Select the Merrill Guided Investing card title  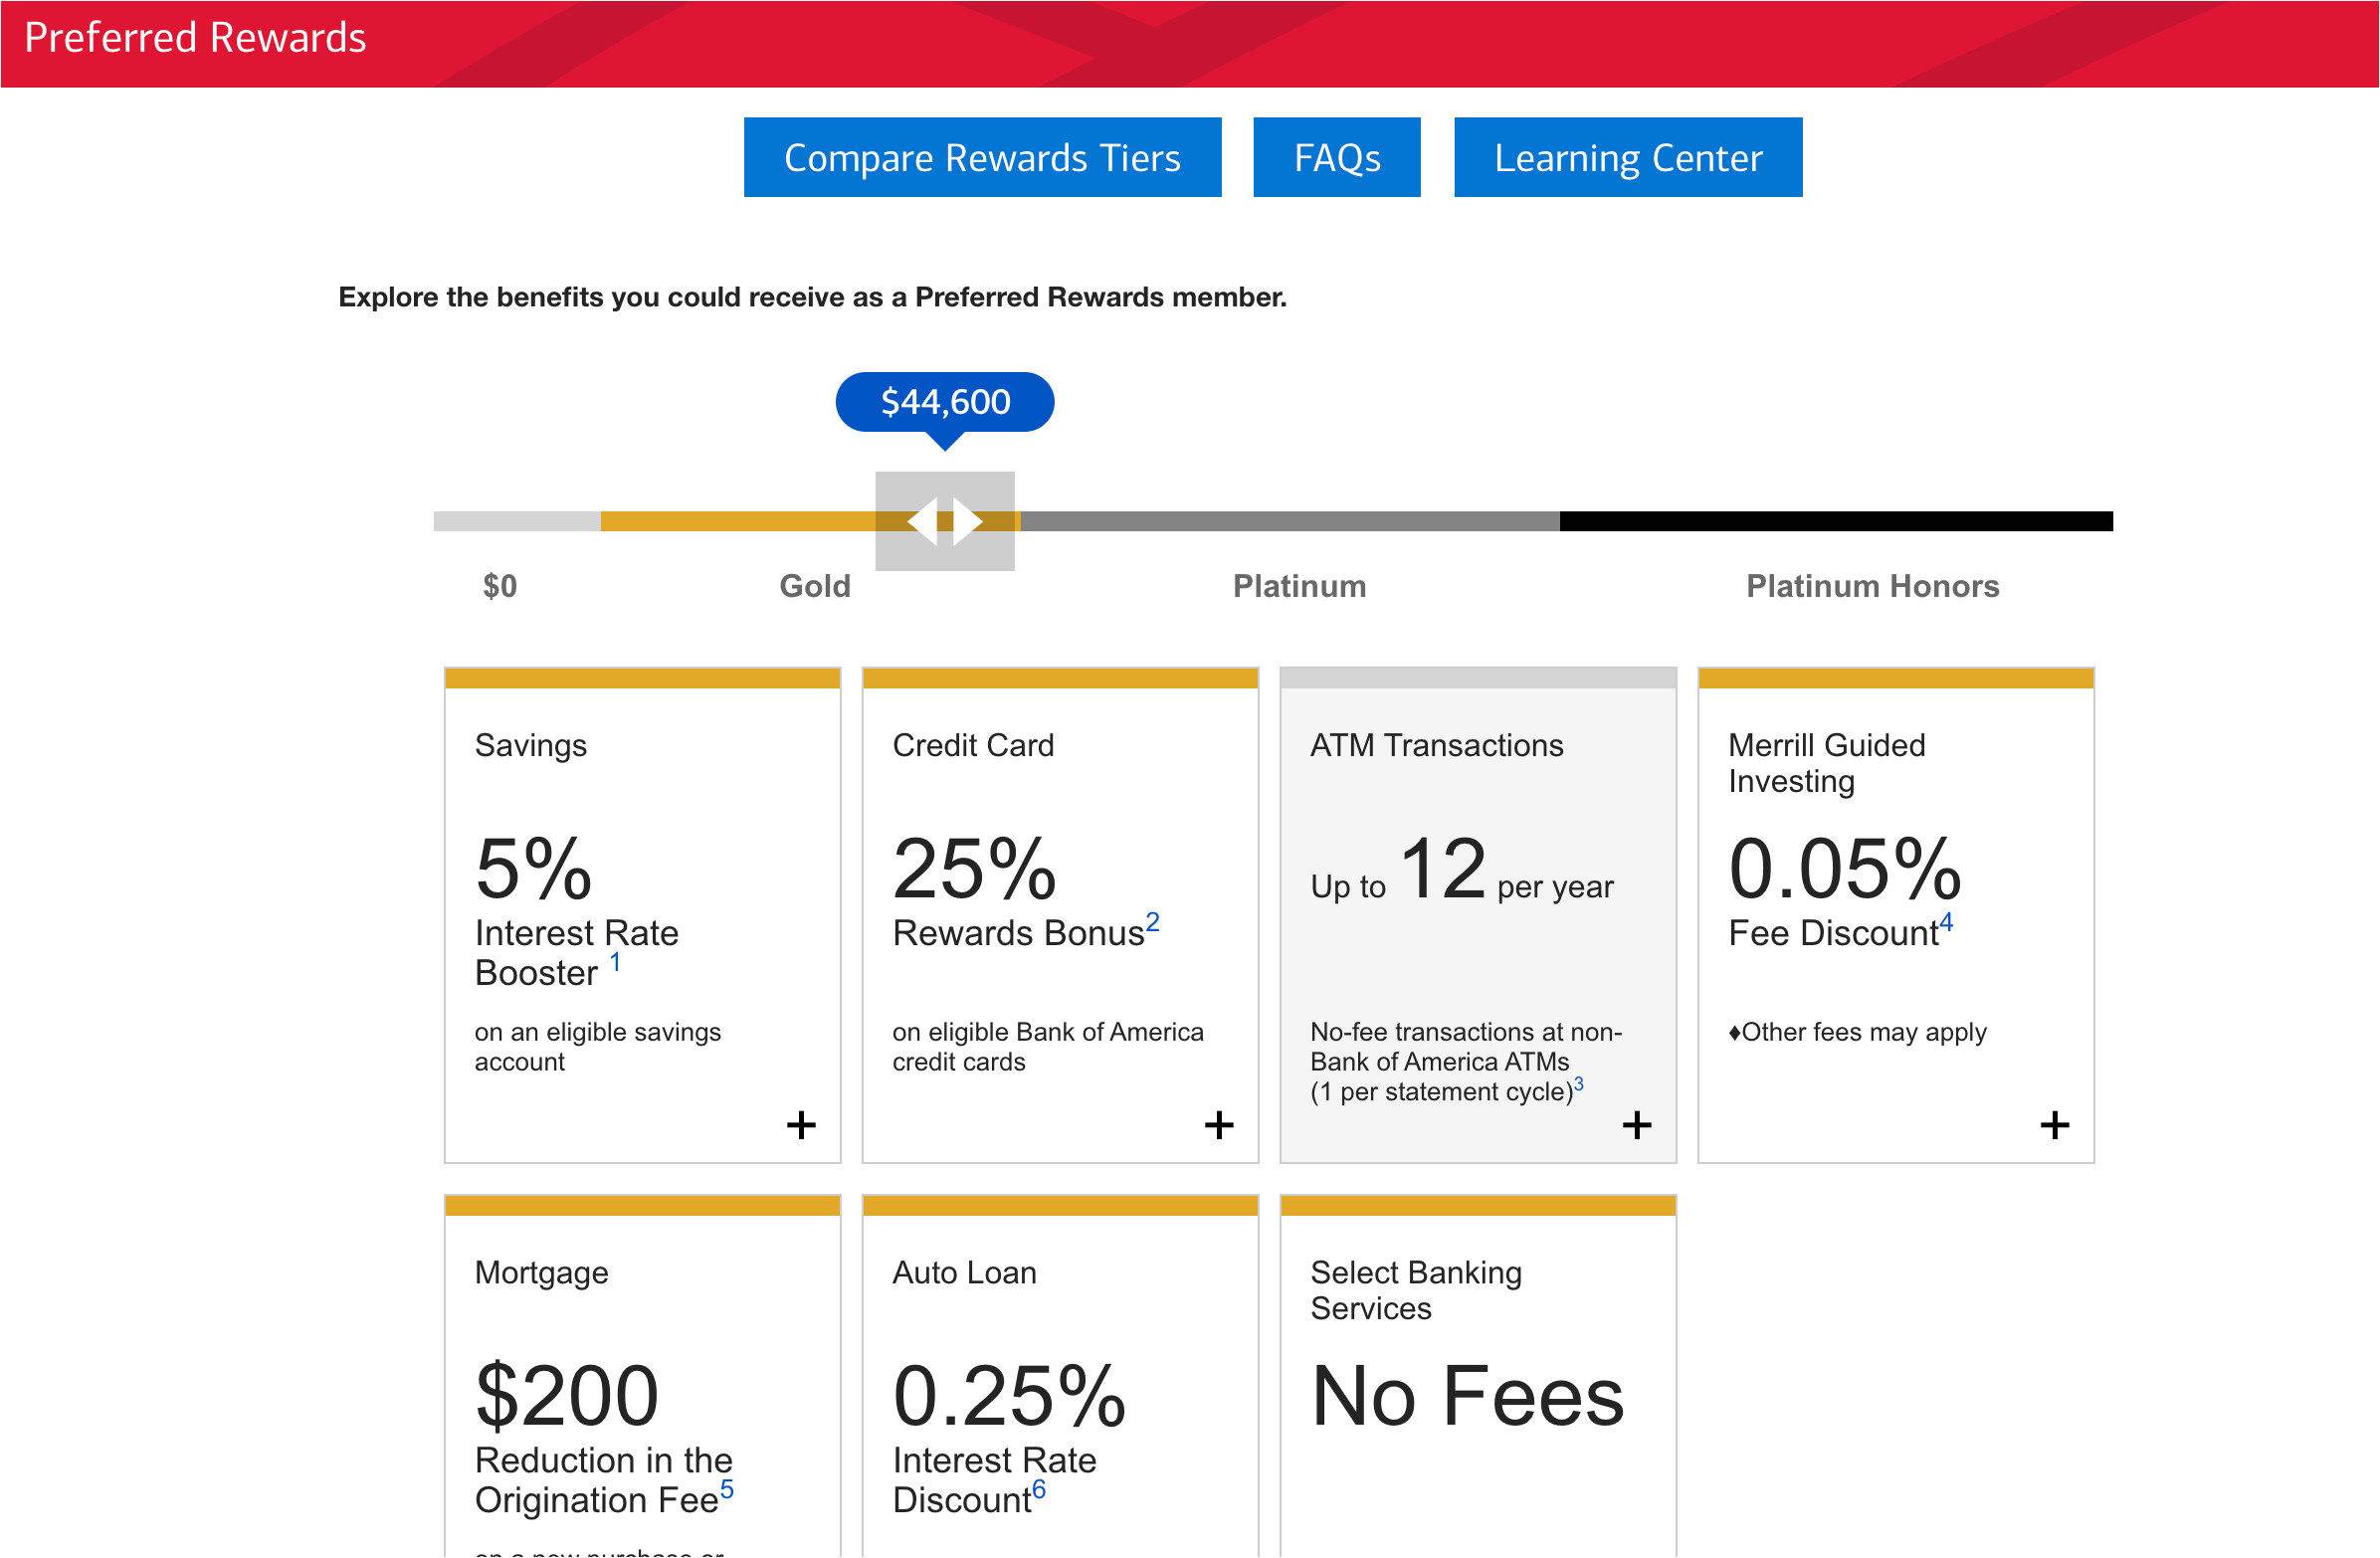click(x=1826, y=763)
